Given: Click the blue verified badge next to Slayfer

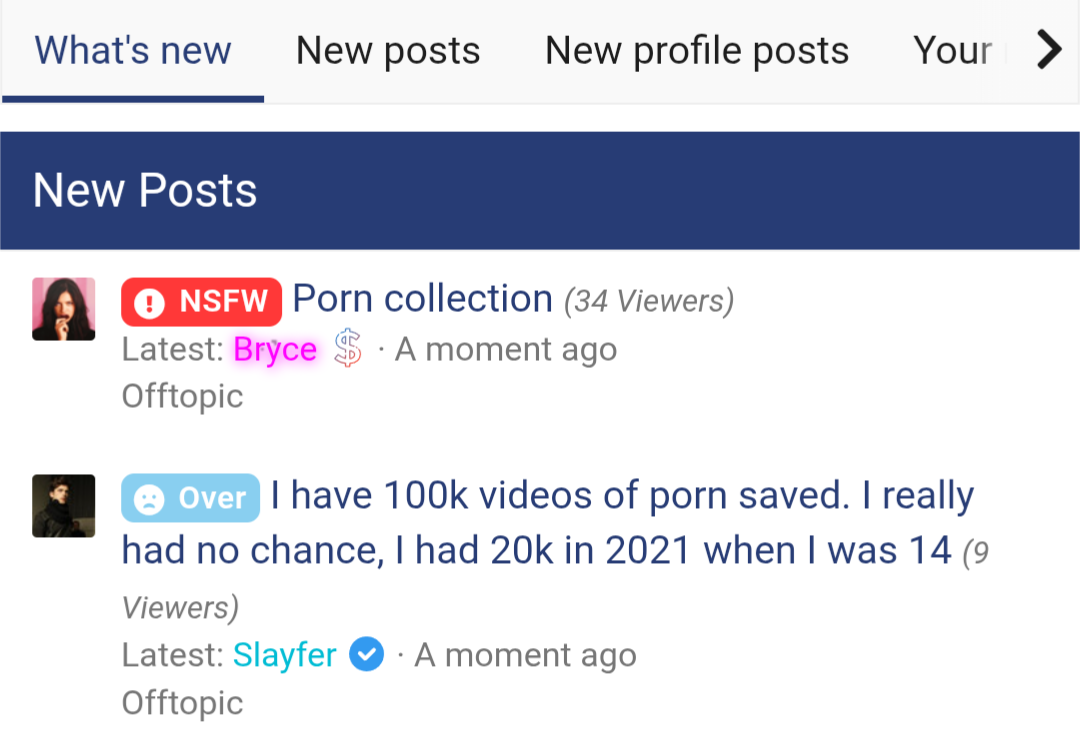Looking at the screenshot, I should pos(366,655).
